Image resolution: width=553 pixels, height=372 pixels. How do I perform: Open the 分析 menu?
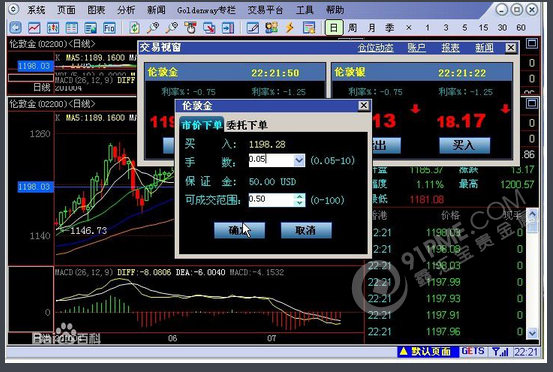(126, 10)
